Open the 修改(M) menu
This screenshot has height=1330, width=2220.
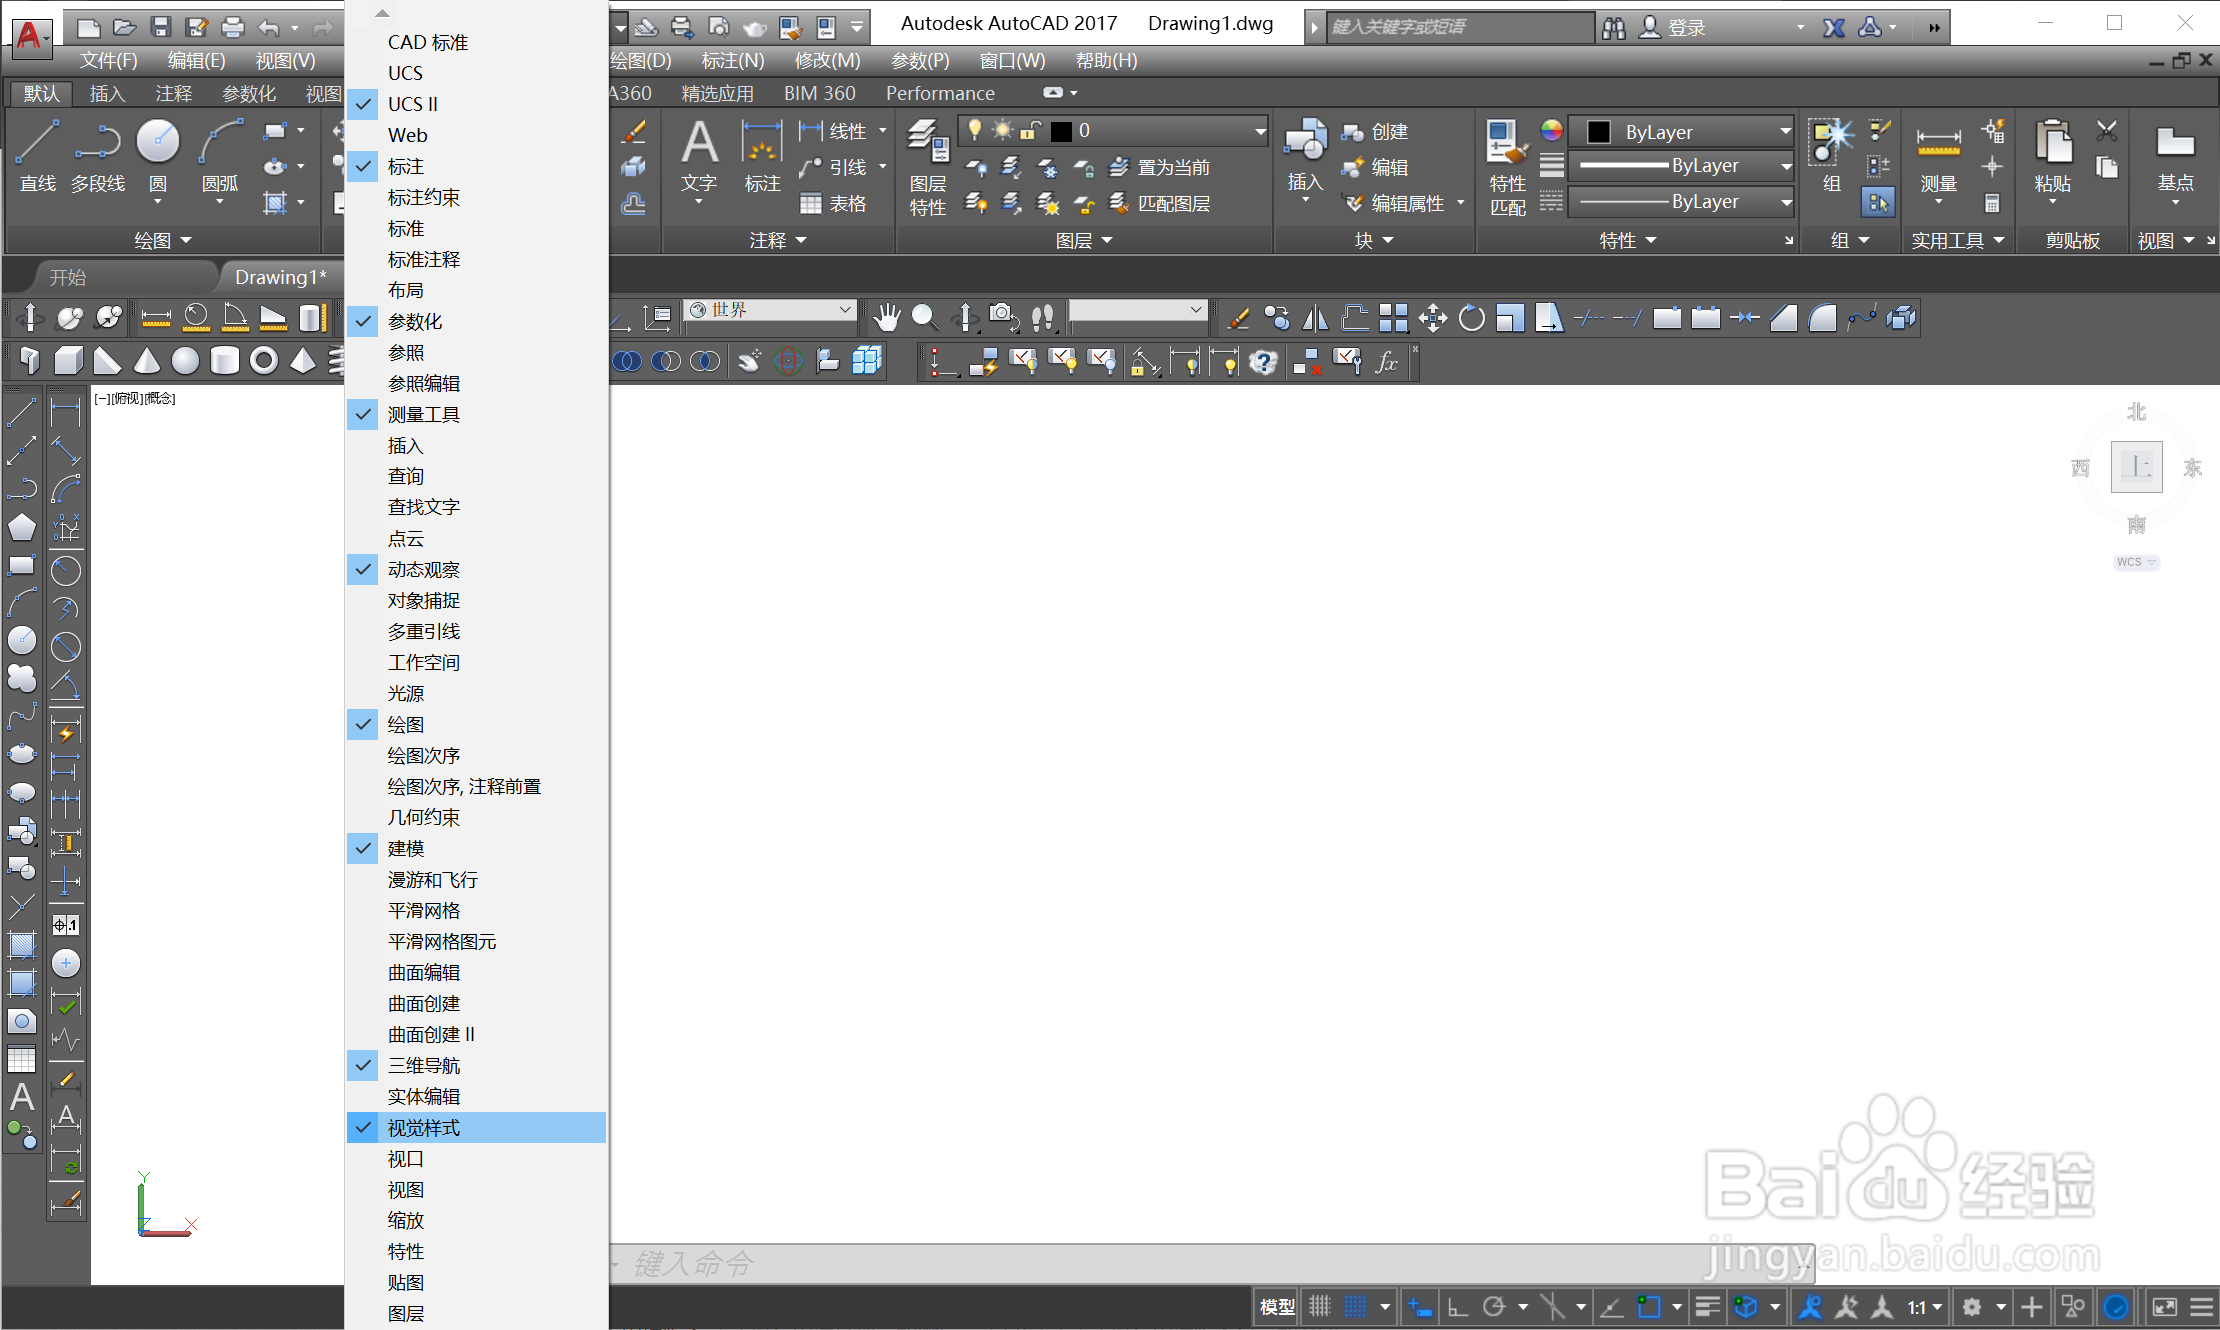(827, 60)
